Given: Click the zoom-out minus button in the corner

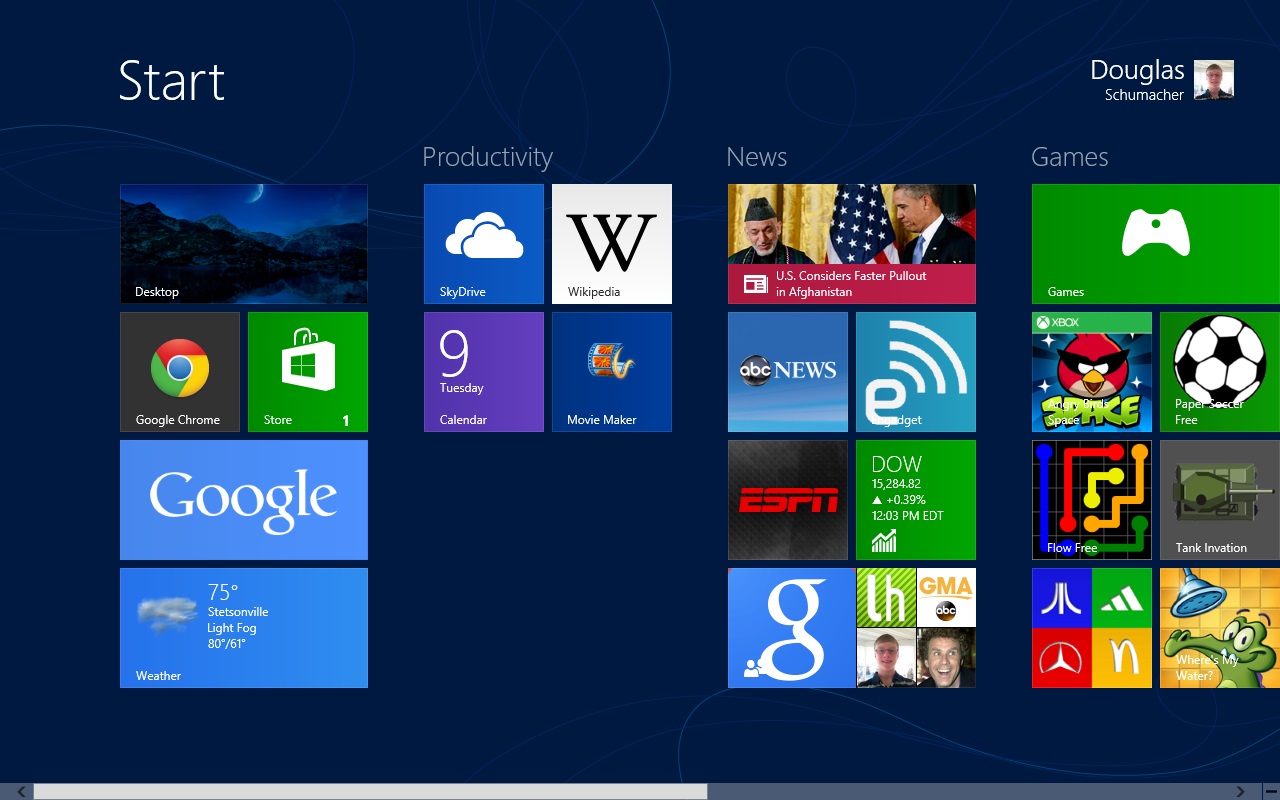Looking at the screenshot, I should [x=1270, y=792].
